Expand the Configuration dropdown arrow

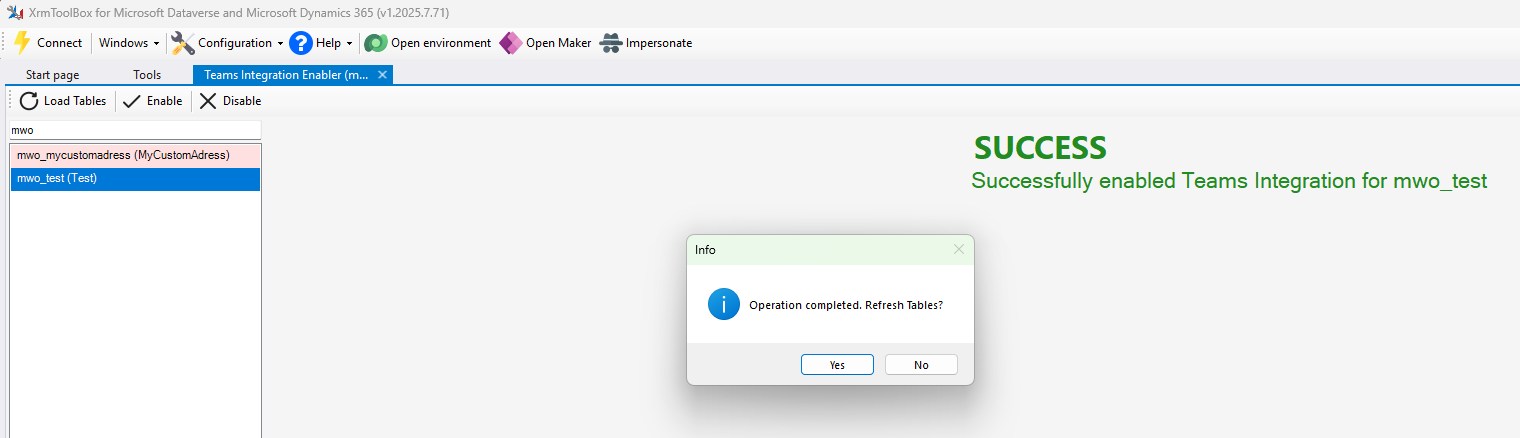point(281,43)
